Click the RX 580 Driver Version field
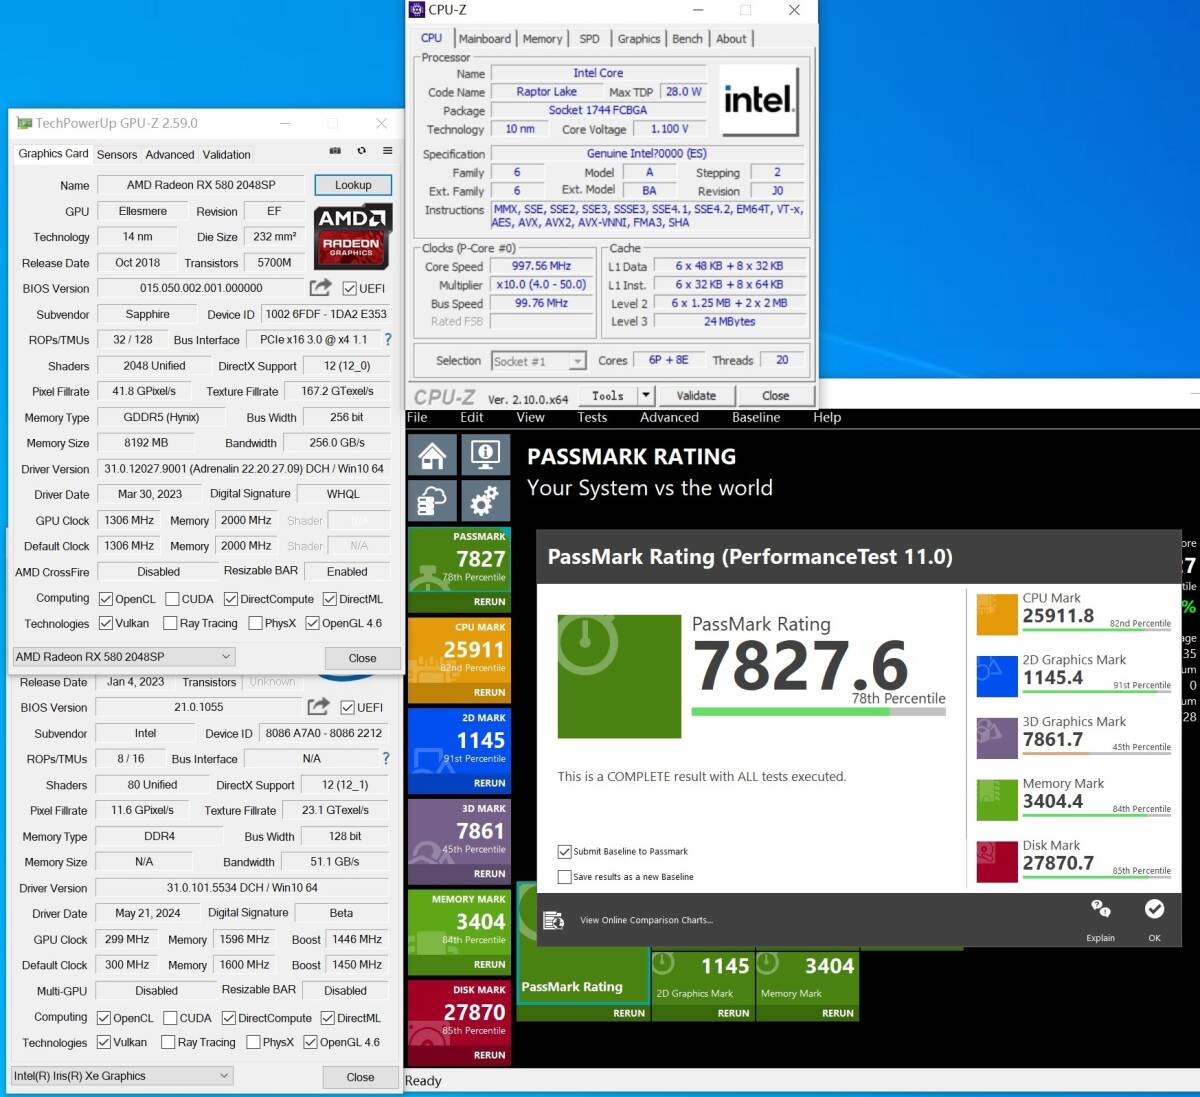 pos(244,468)
